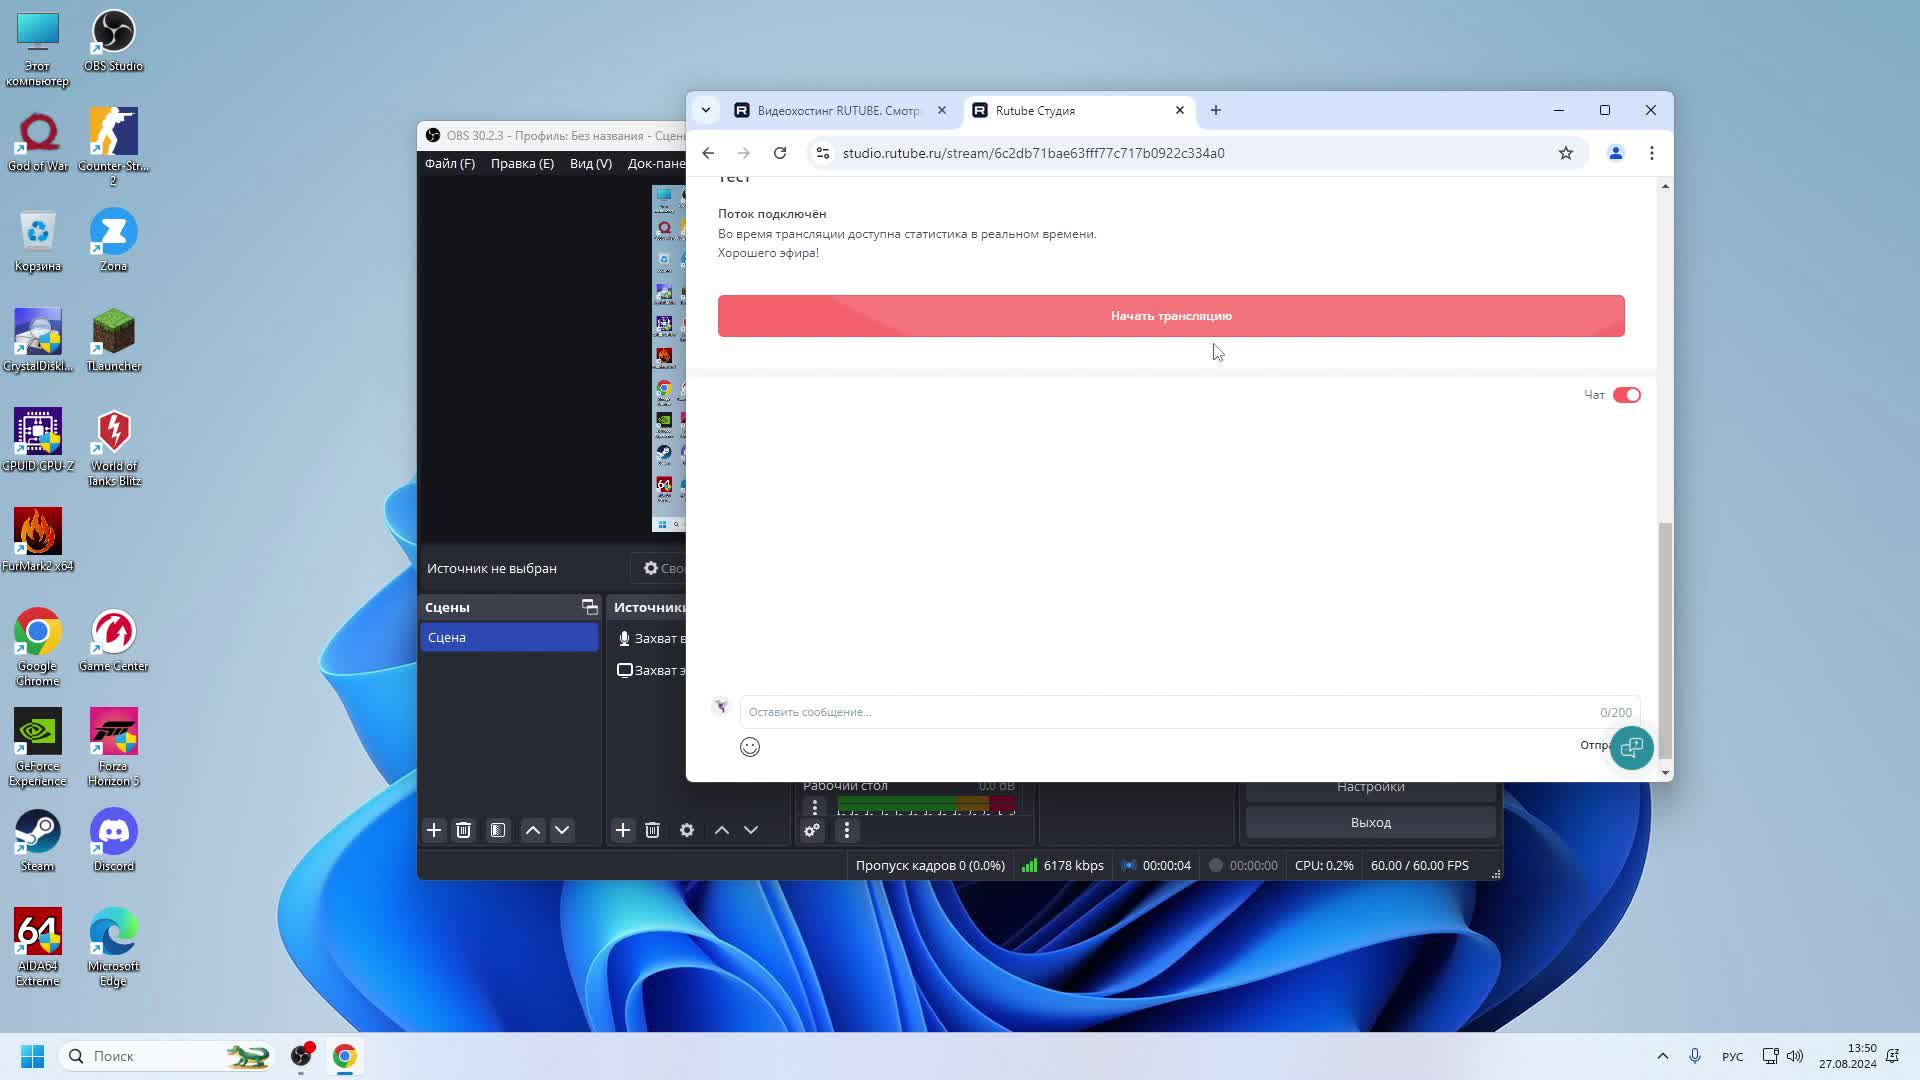
Task: Select the Сцена scene in OBS
Action: pyautogui.click(x=509, y=637)
